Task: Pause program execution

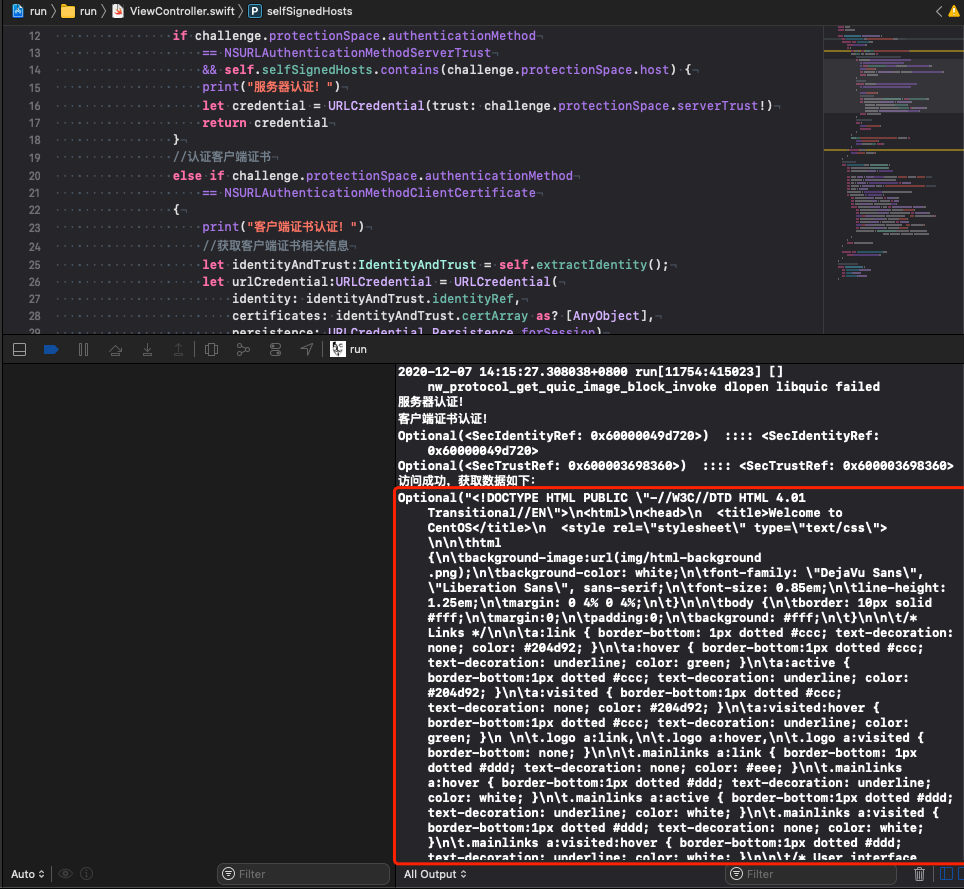Action: point(83,349)
